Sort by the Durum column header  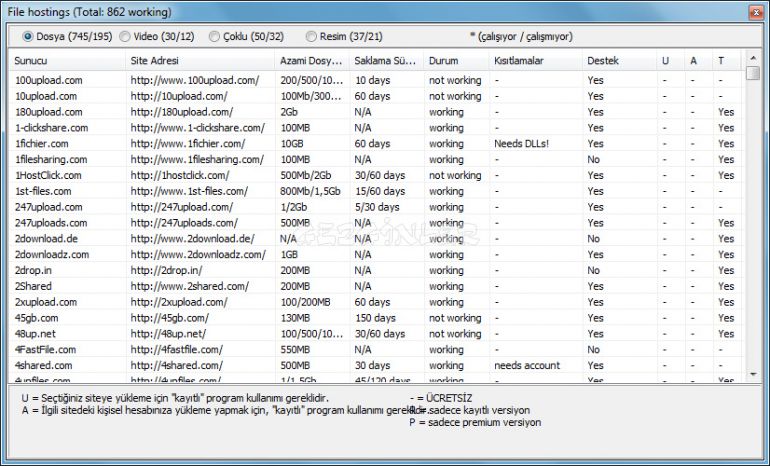coord(457,61)
